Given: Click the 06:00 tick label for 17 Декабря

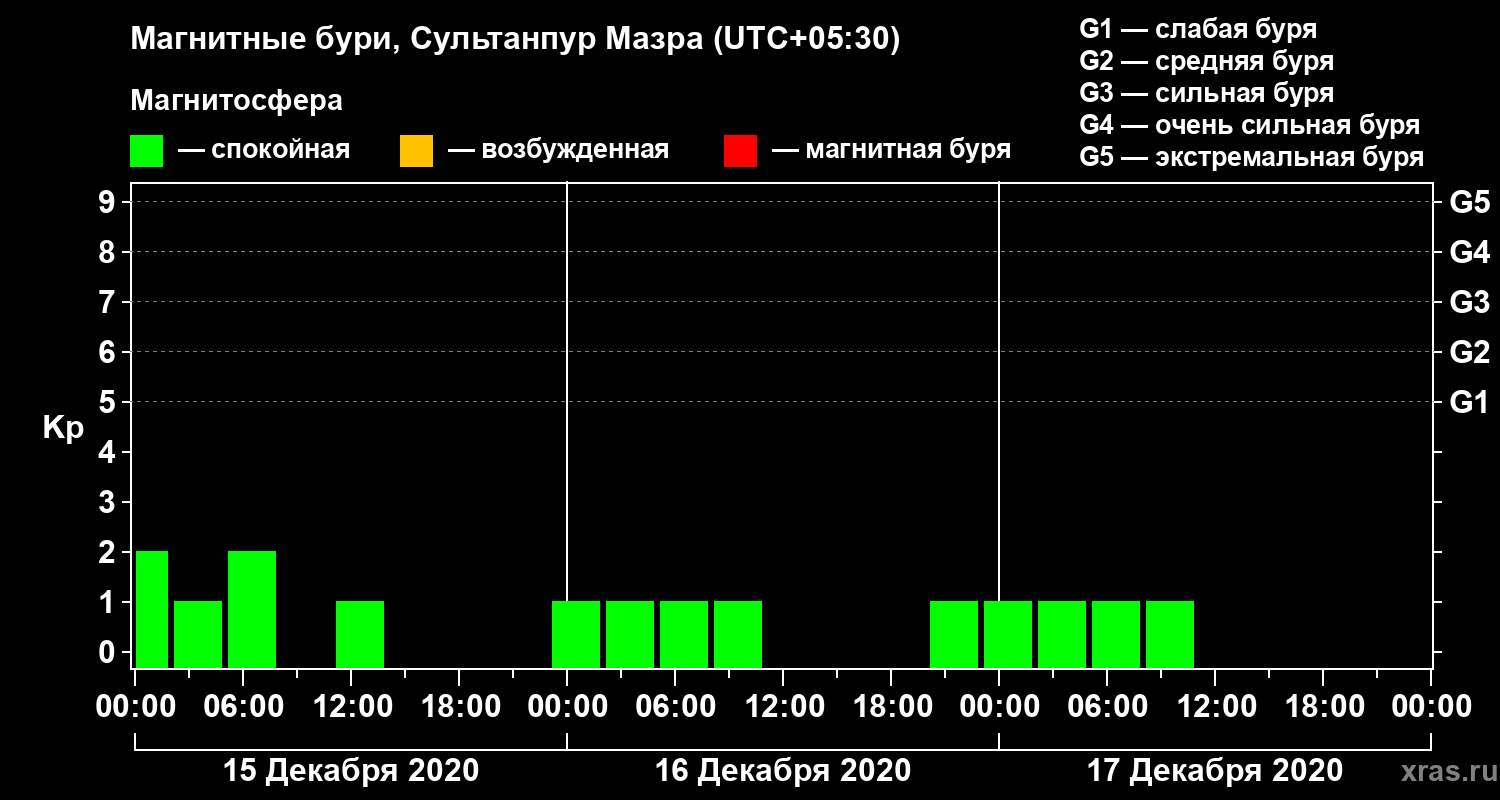Looking at the screenshot, I should [1107, 706].
